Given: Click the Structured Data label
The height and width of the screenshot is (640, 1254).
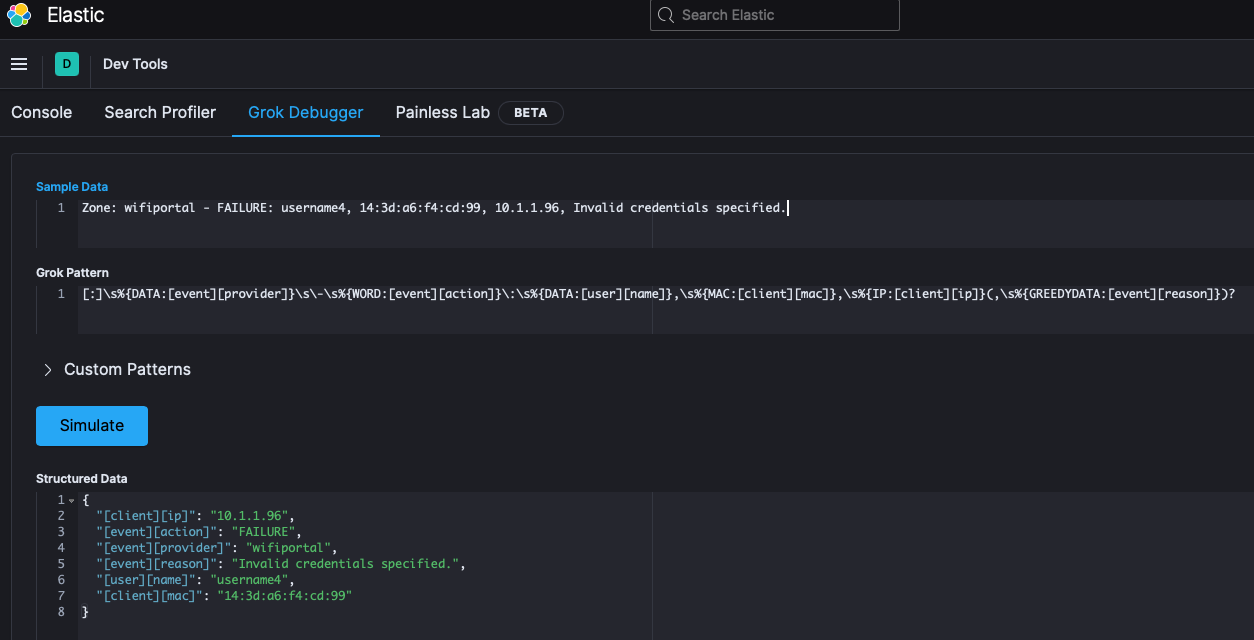Looking at the screenshot, I should coord(82,479).
